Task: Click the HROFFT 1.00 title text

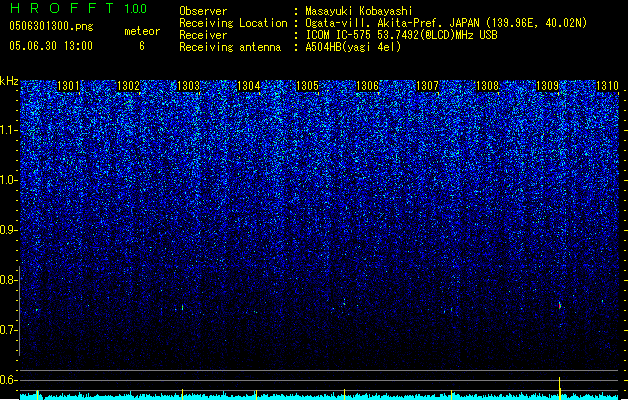Action: [x=79, y=8]
